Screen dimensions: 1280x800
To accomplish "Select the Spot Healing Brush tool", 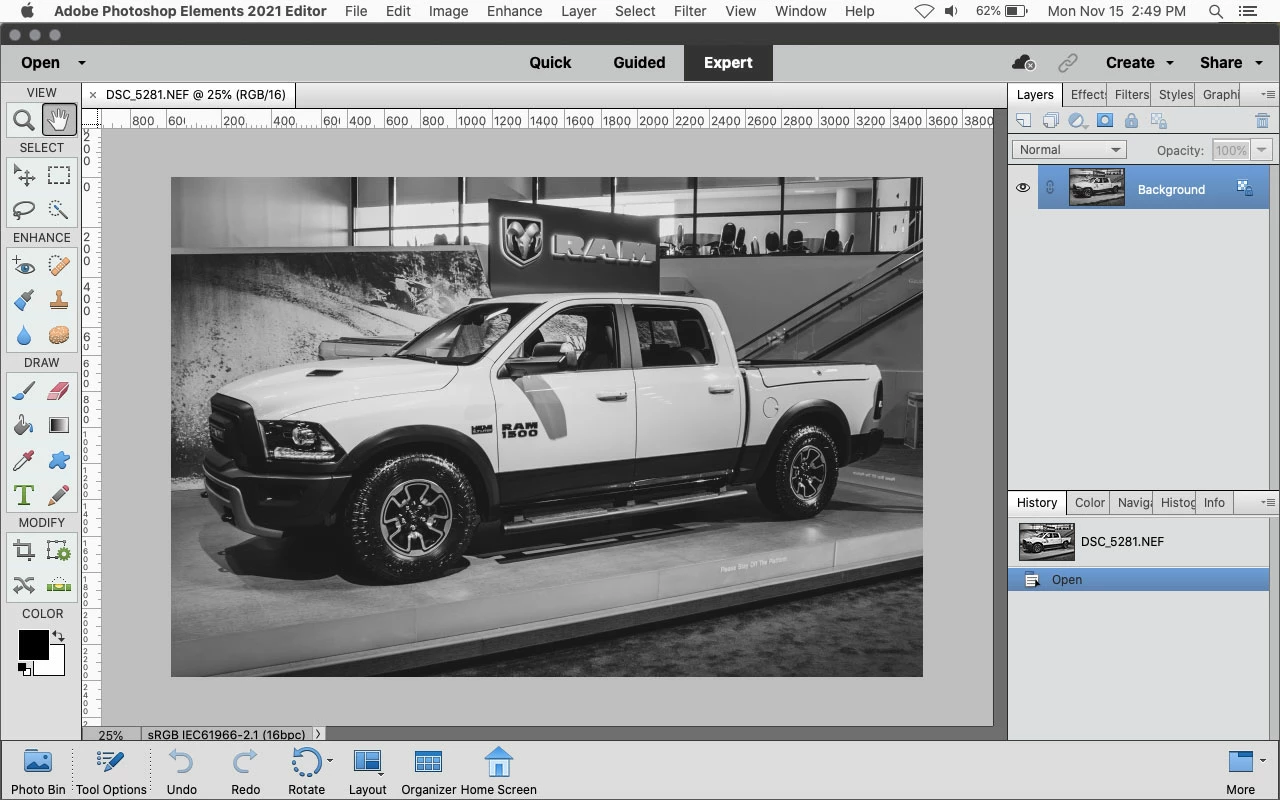I will [x=59, y=266].
